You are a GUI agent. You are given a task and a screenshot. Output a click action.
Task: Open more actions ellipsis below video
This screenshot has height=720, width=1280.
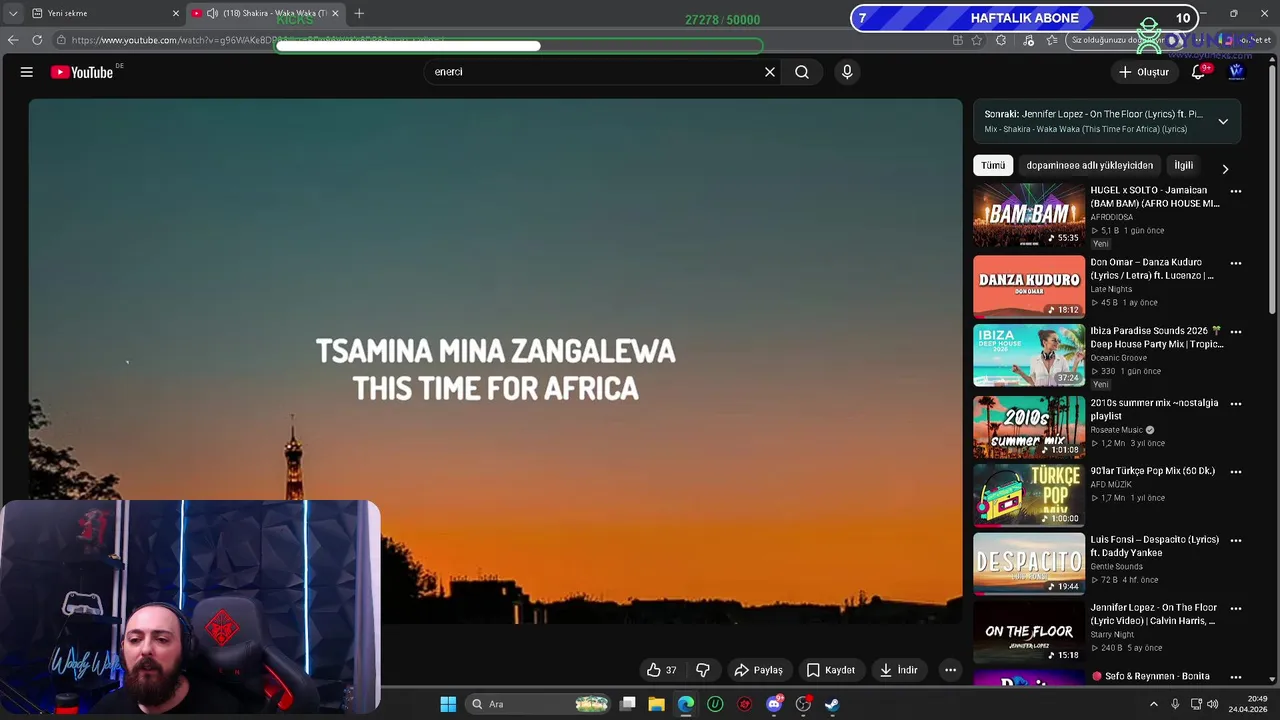tap(951, 670)
